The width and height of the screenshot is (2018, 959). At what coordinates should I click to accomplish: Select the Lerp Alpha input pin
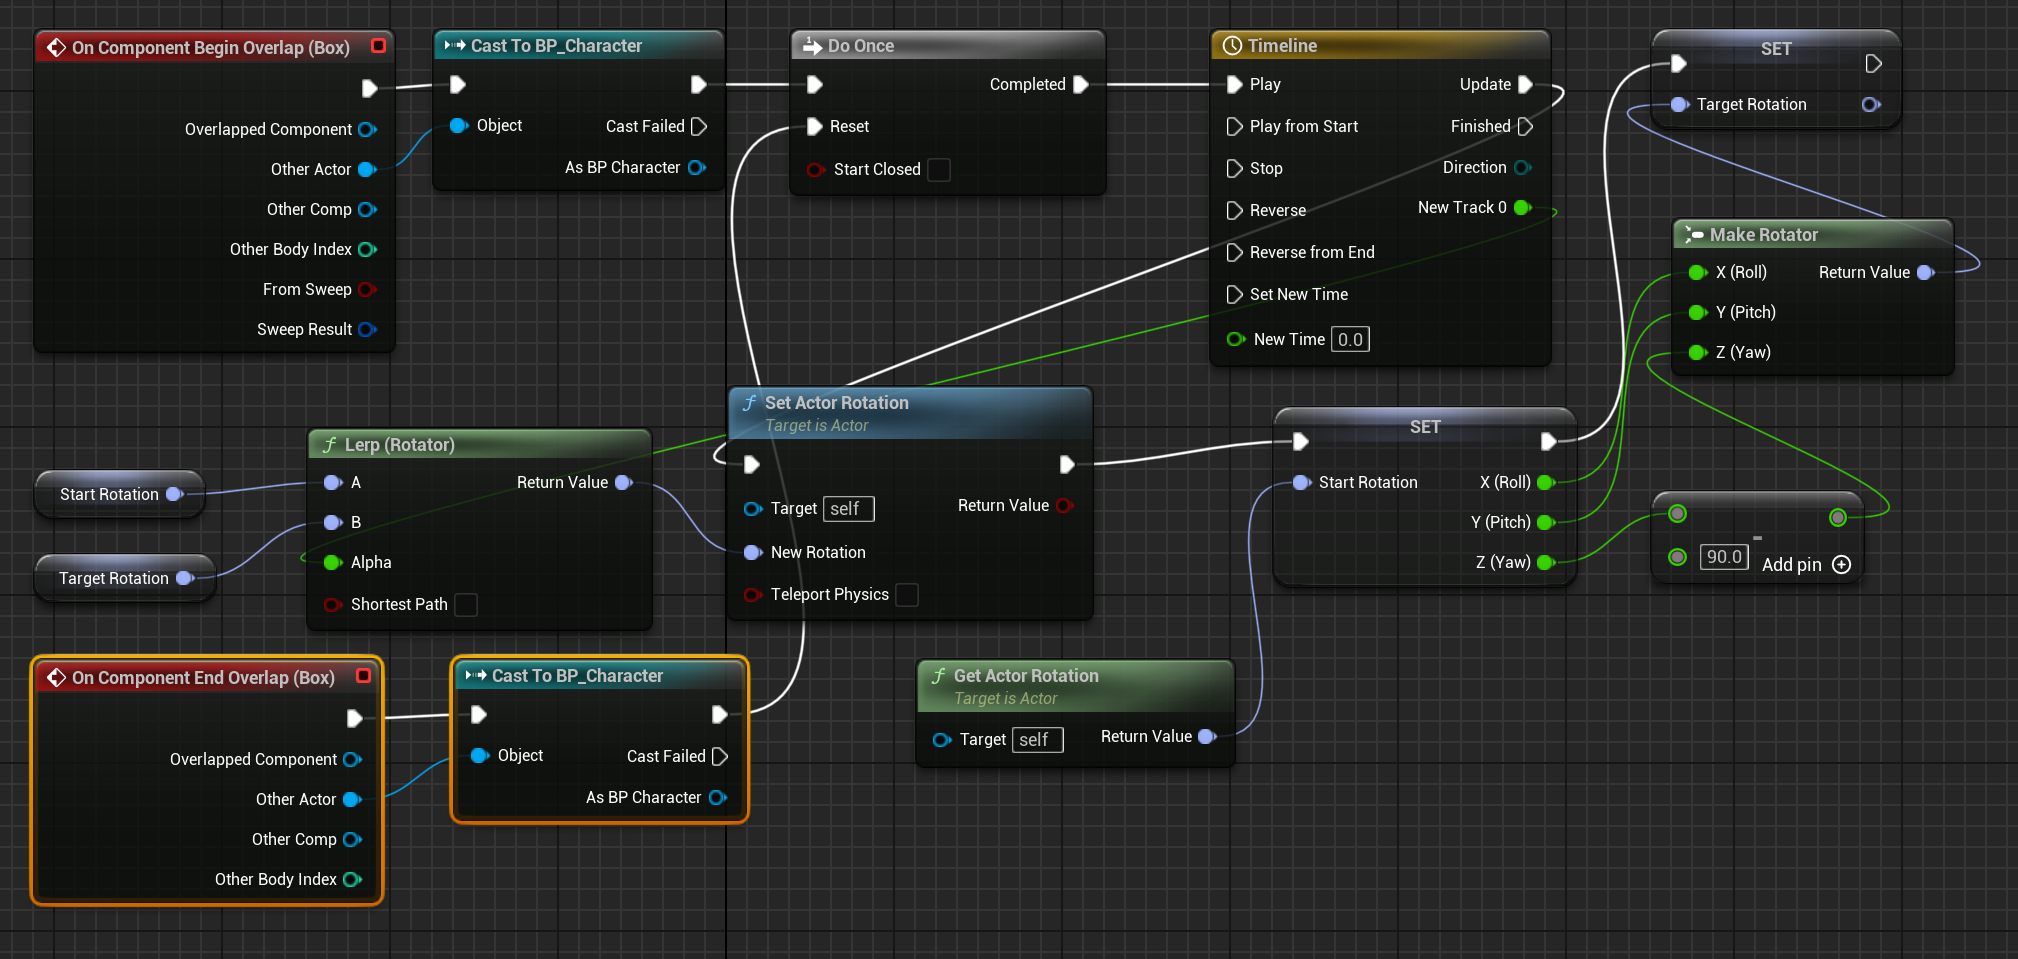click(333, 563)
